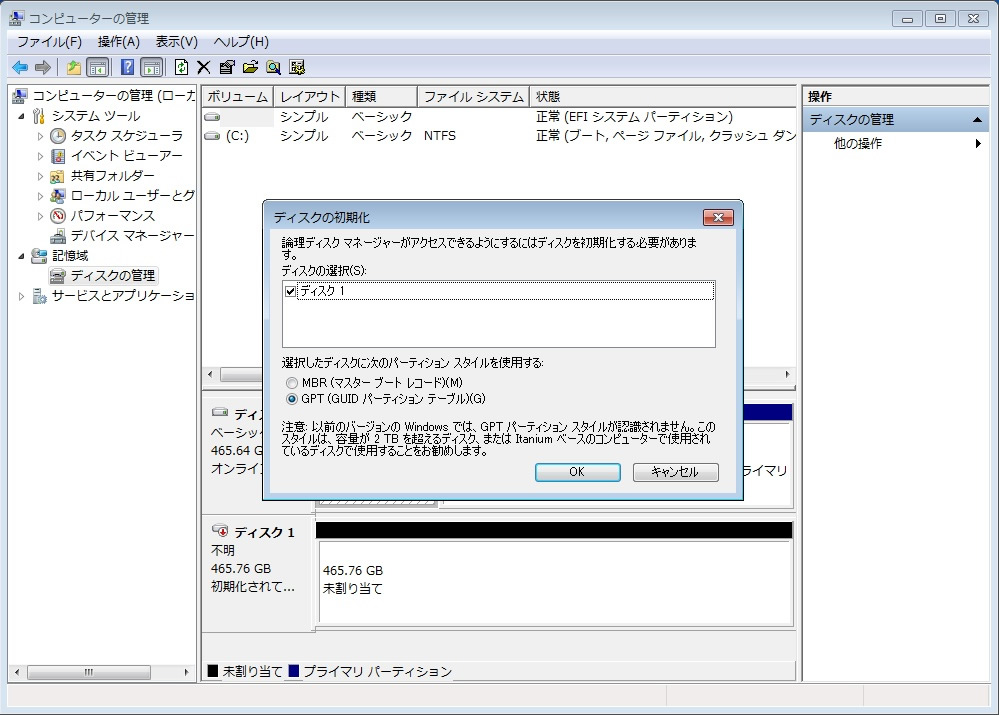The width and height of the screenshot is (999, 715).
Task: Expand the タスク スケジューラ node arrow
Action: coord(40,136)
